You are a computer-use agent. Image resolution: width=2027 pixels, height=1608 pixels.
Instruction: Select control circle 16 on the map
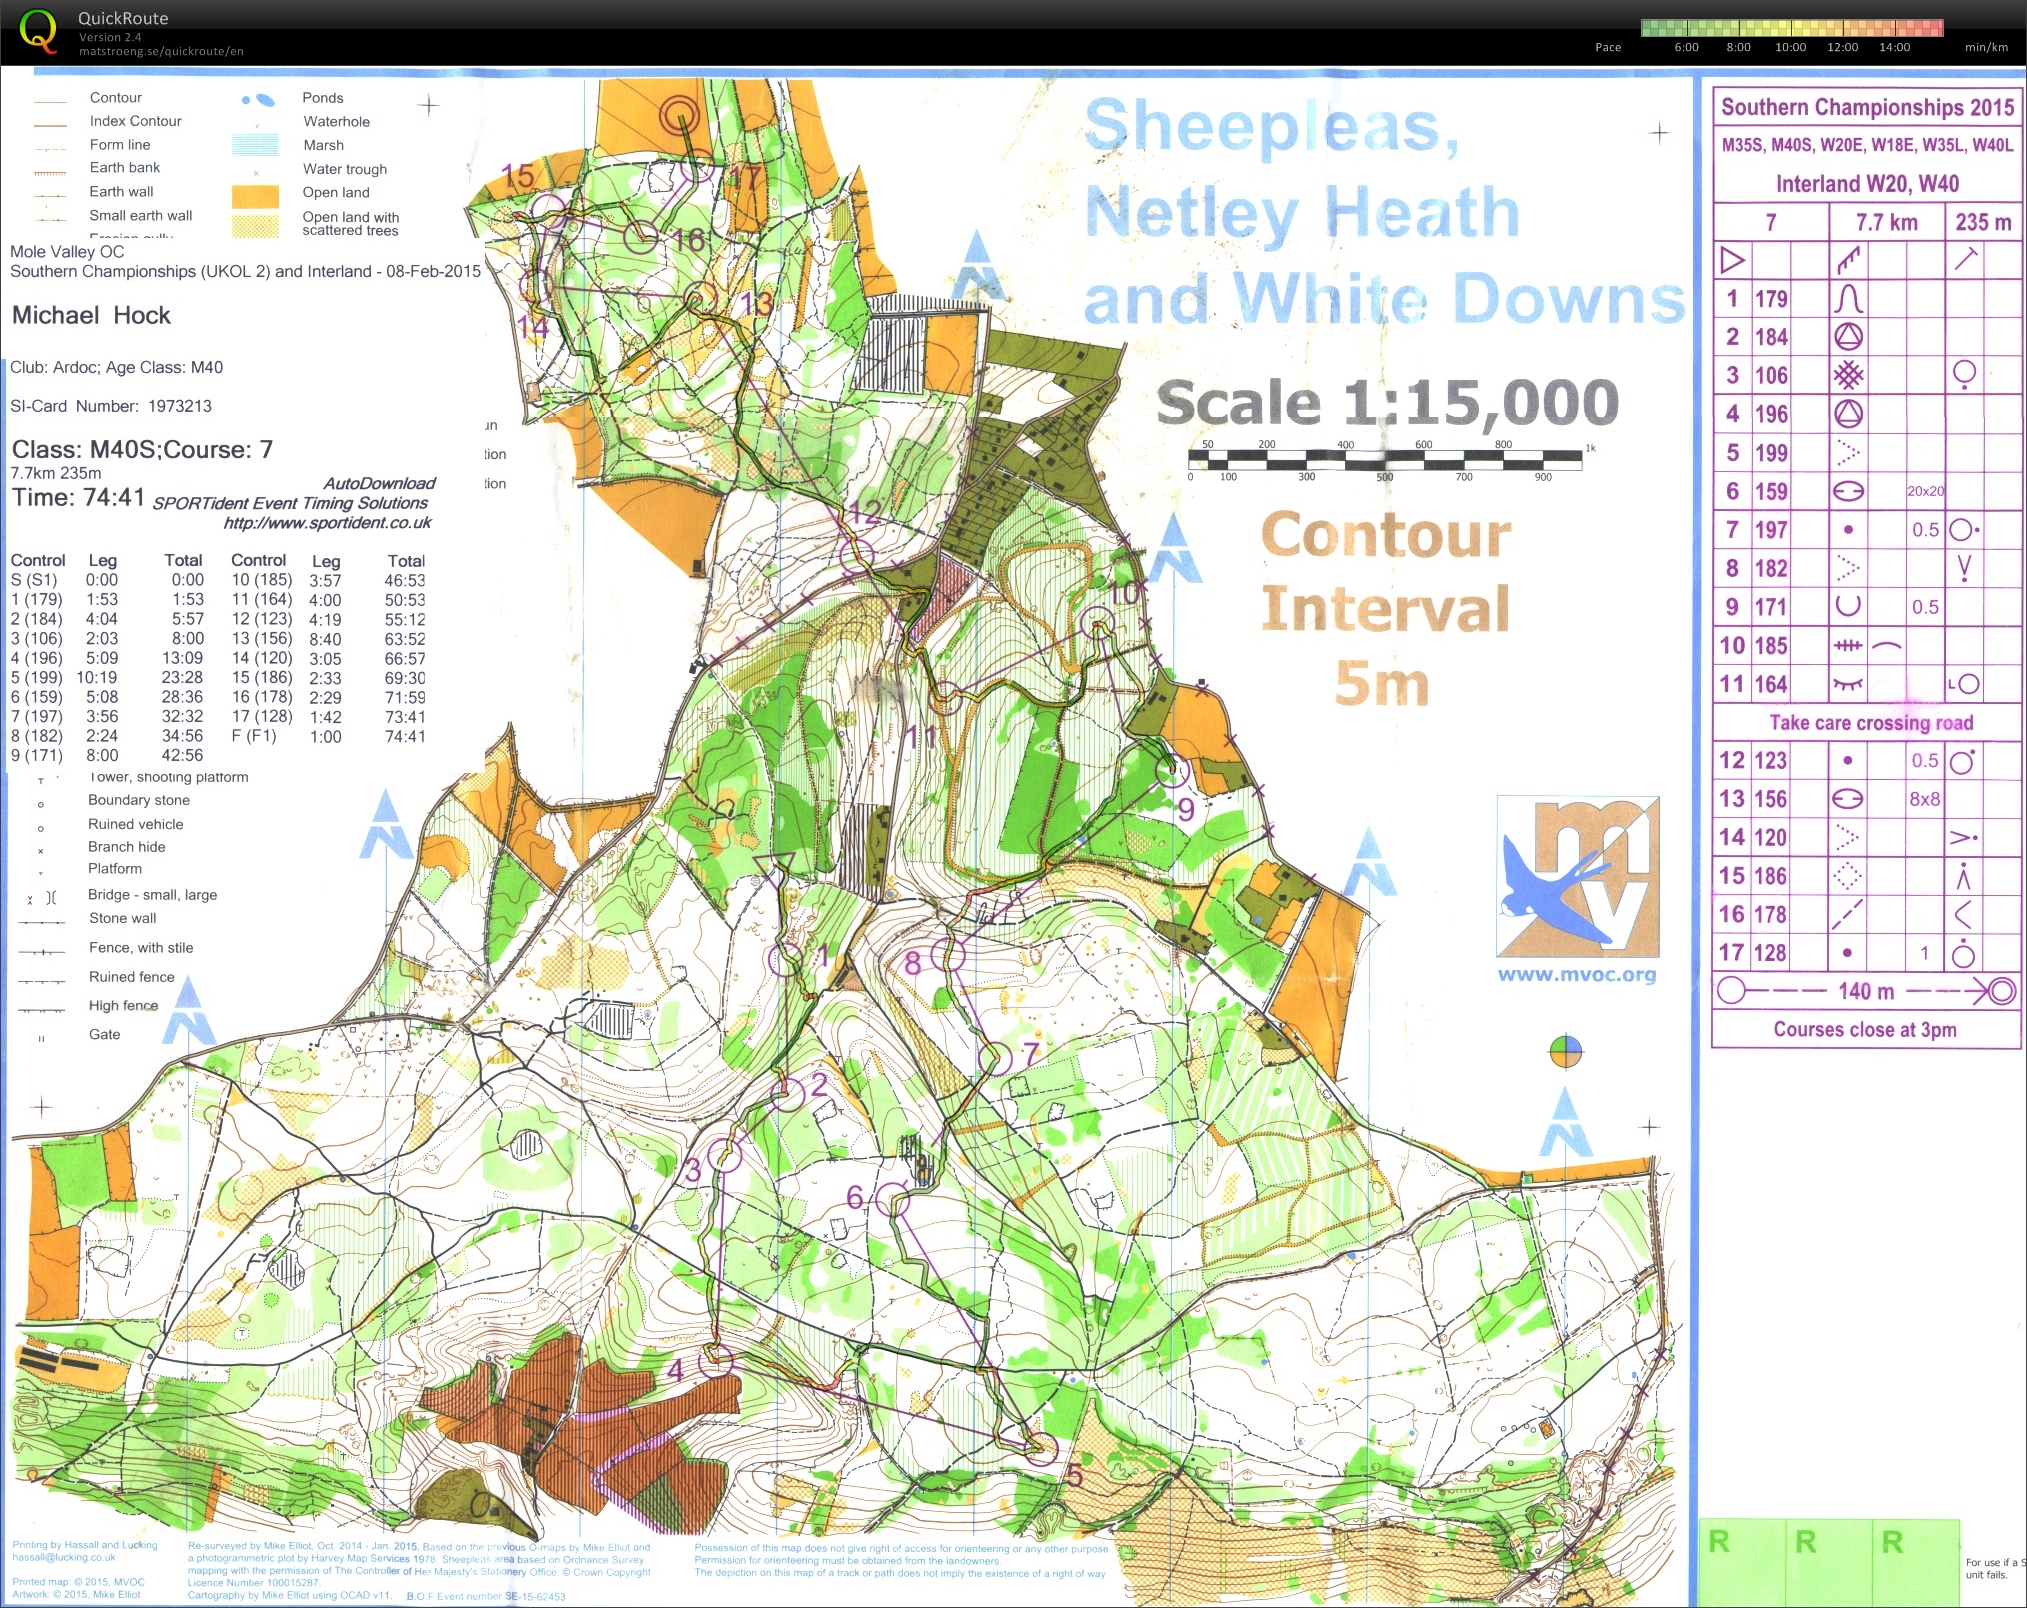641,237
